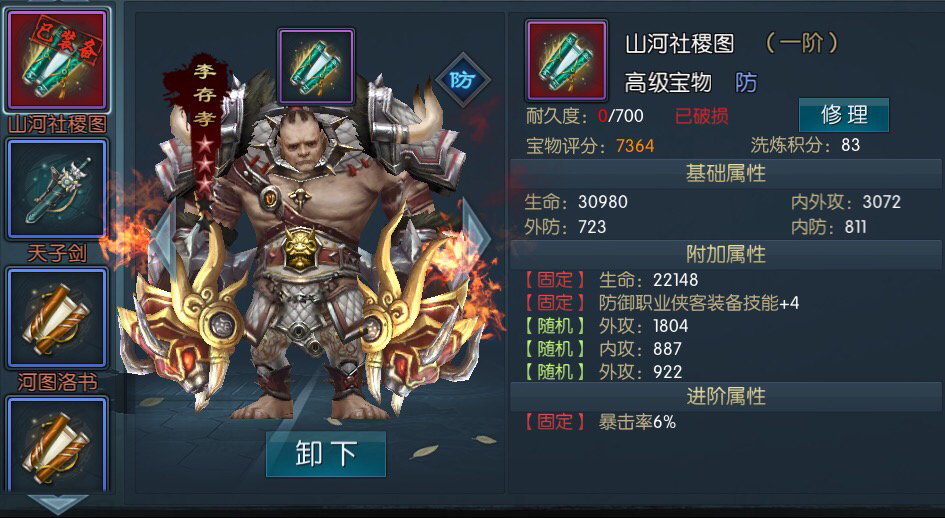This screenshot has height=518, width=945.
Task: Select the orange scroll below 河图洛书
Action: pos(57,445)
